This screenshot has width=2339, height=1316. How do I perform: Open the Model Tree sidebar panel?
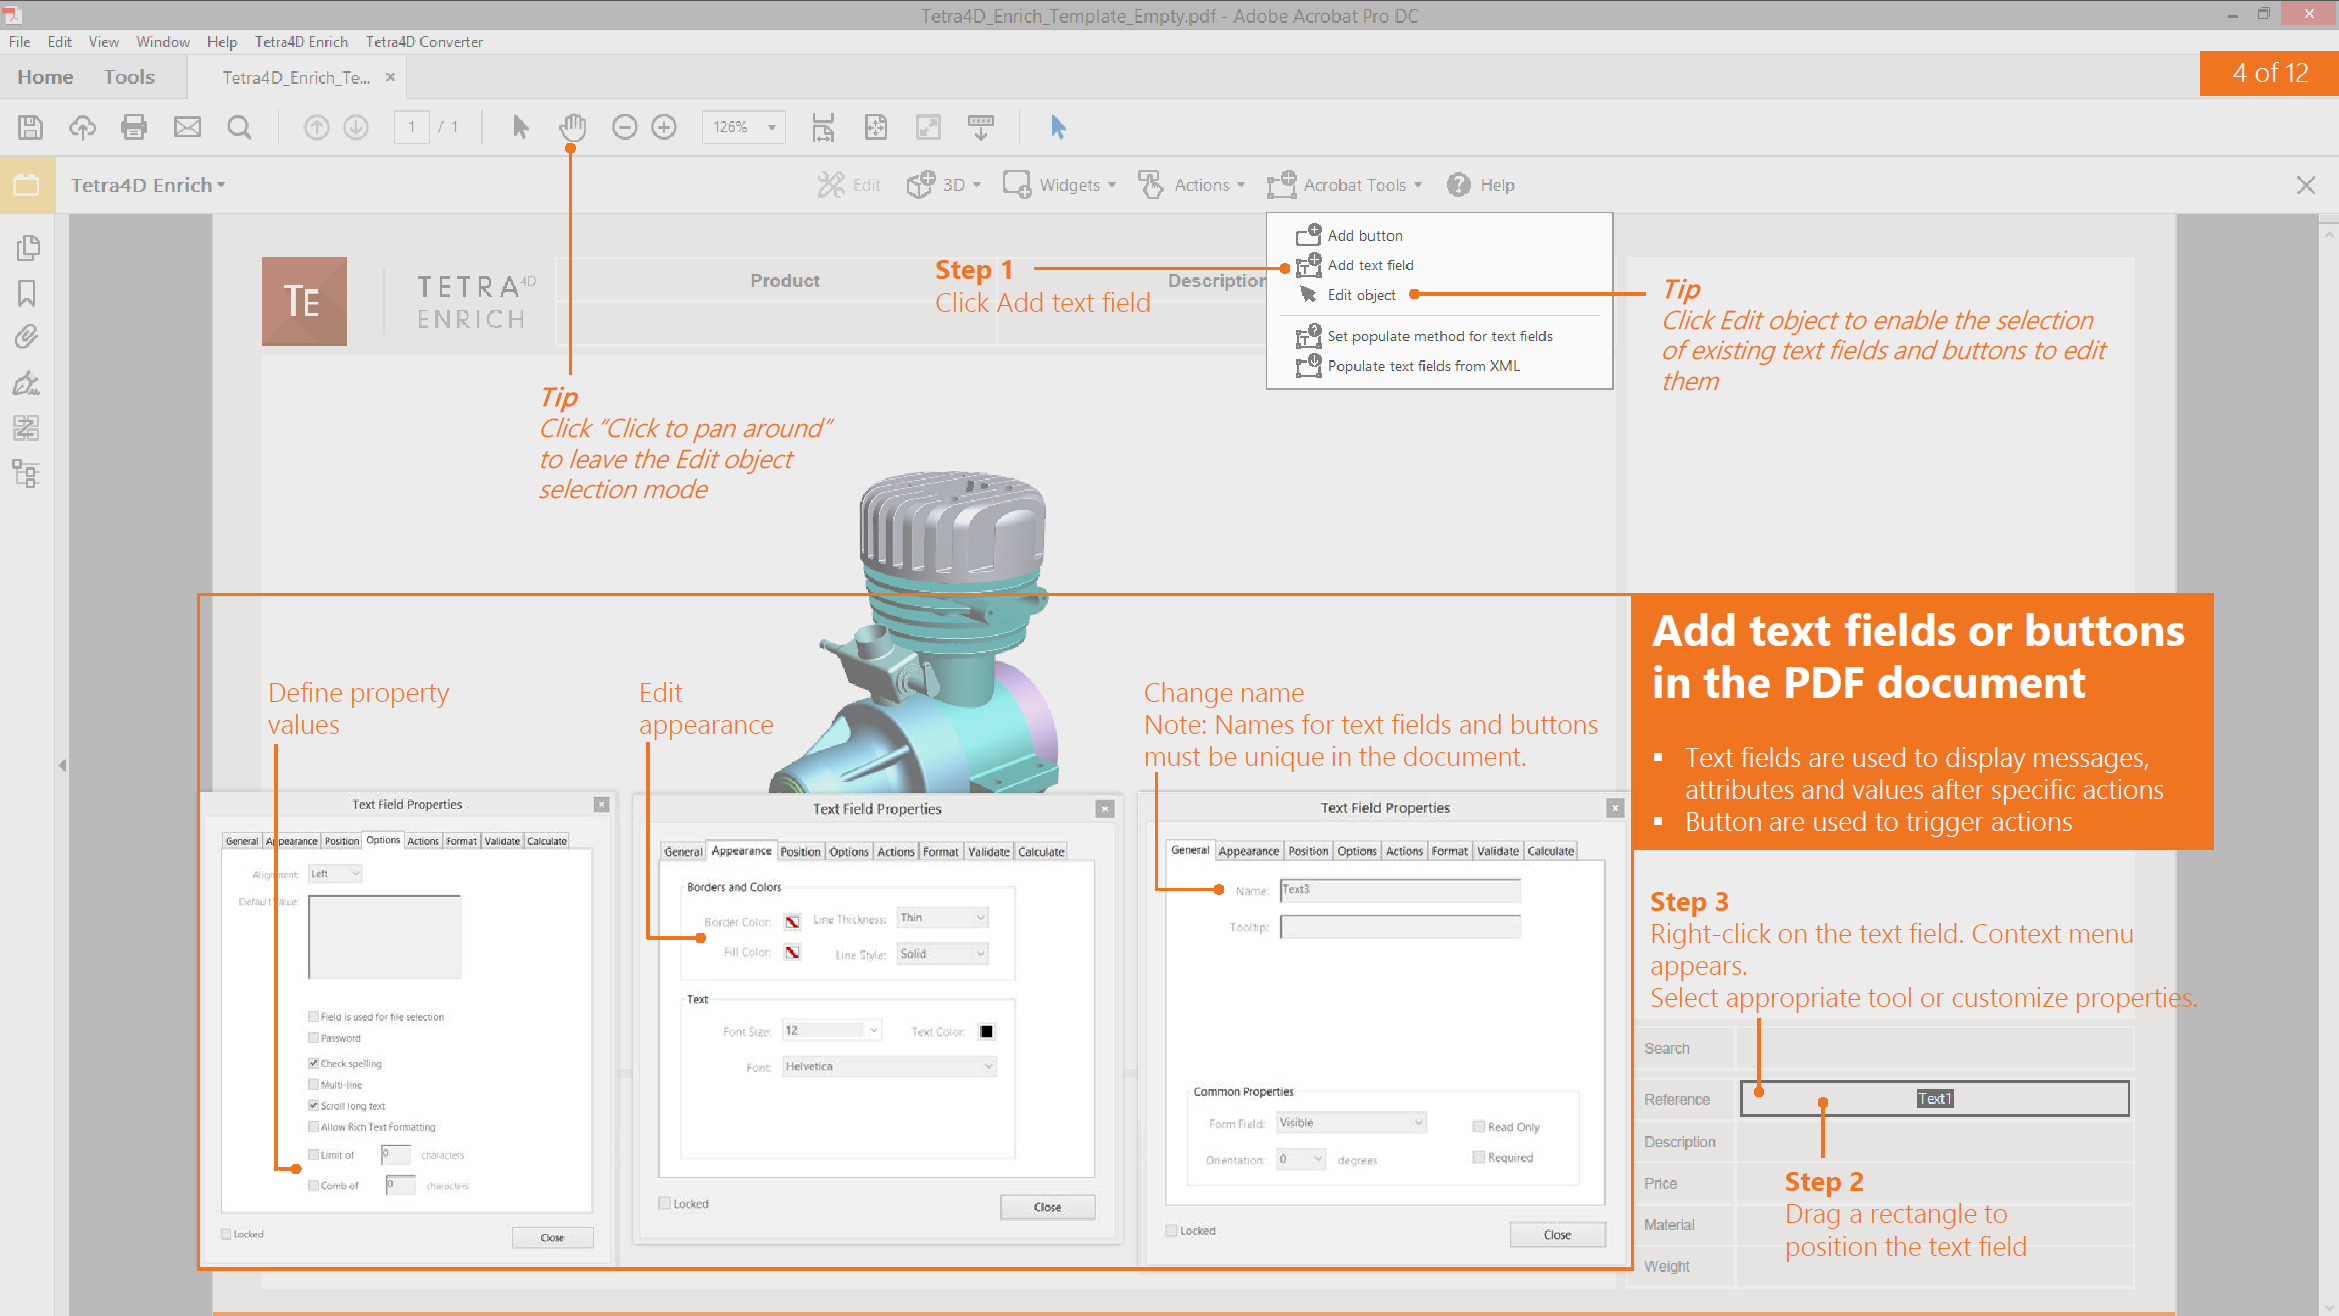pos(27,473)
